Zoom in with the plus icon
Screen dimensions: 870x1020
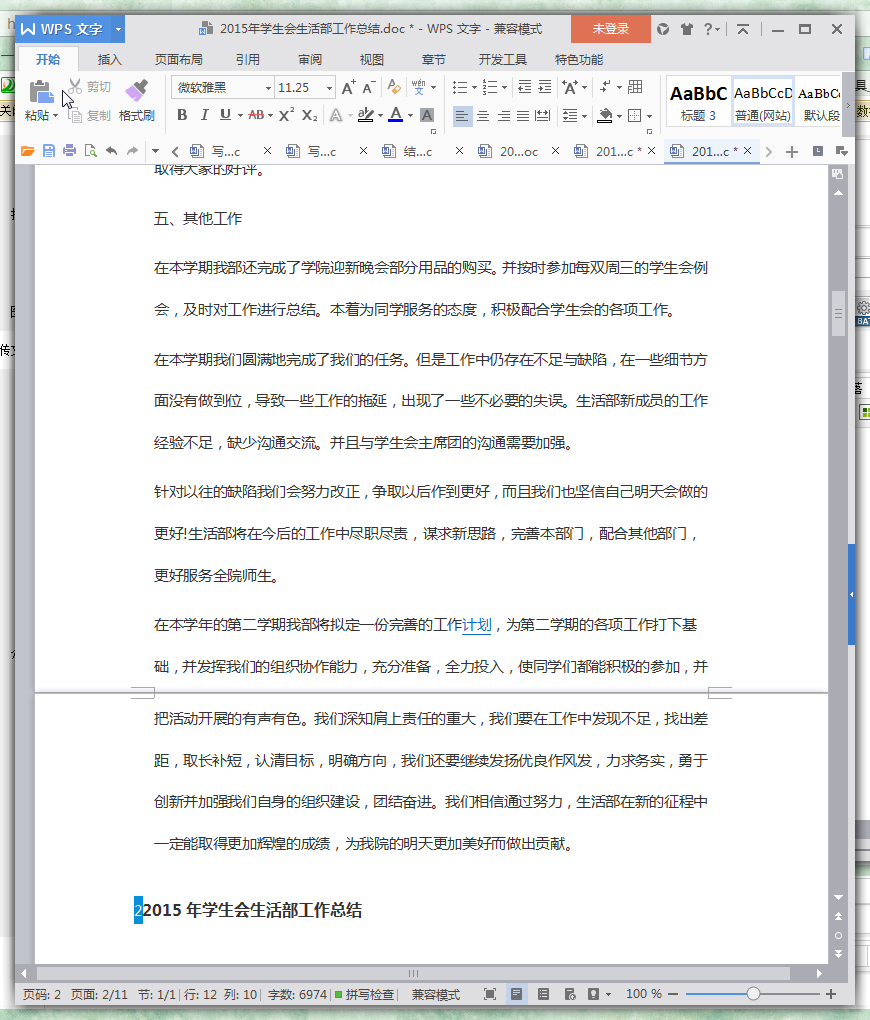pos(831,994)
